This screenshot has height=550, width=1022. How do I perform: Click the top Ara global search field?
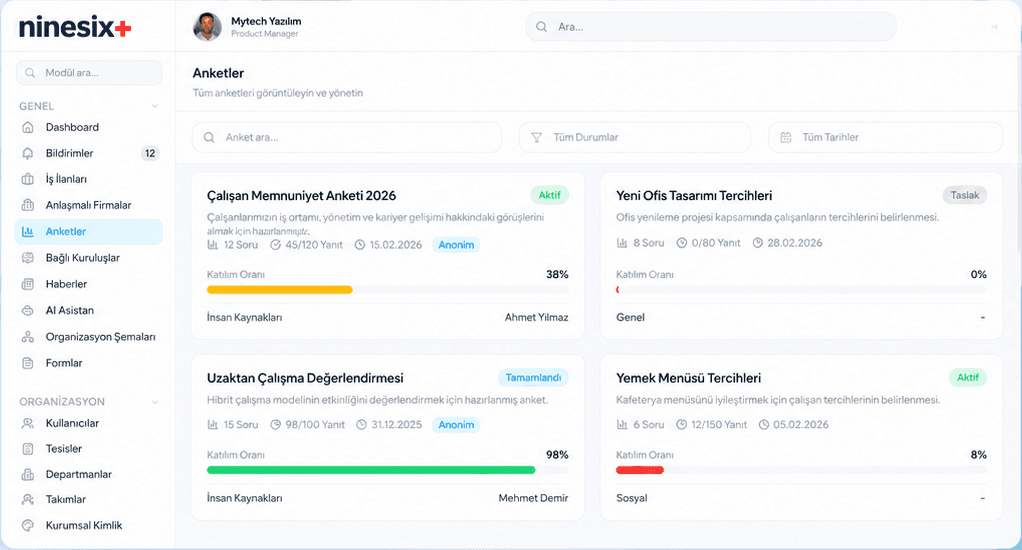711,27
